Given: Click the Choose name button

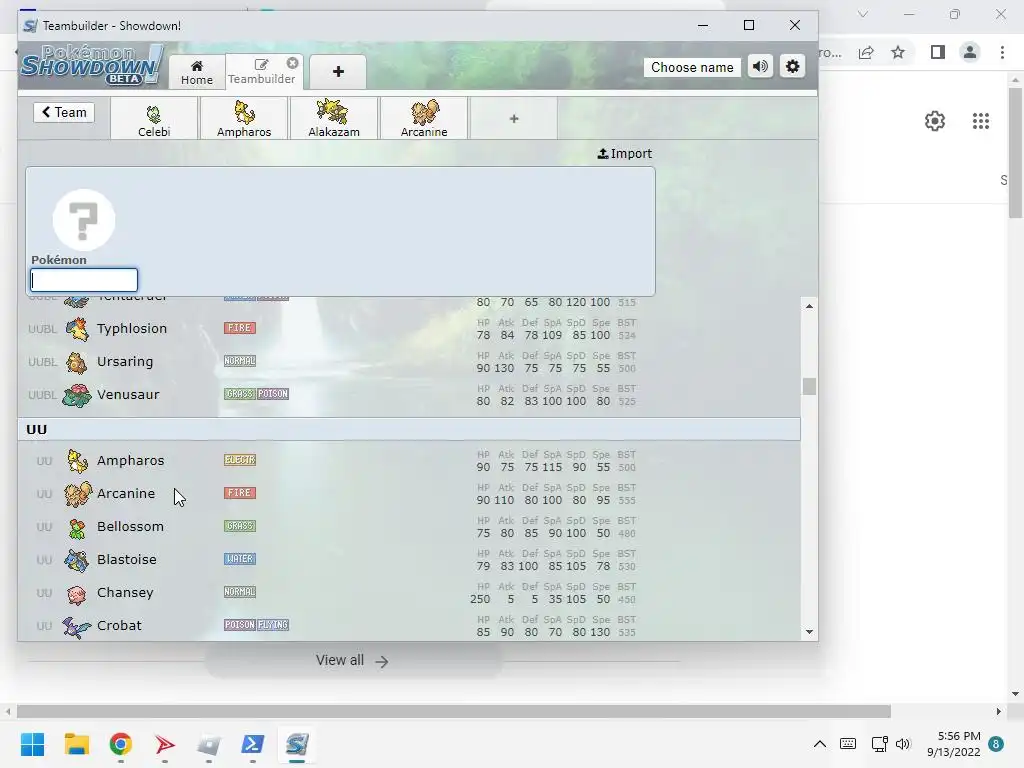Looking at the screenshot, I should 692,67.
